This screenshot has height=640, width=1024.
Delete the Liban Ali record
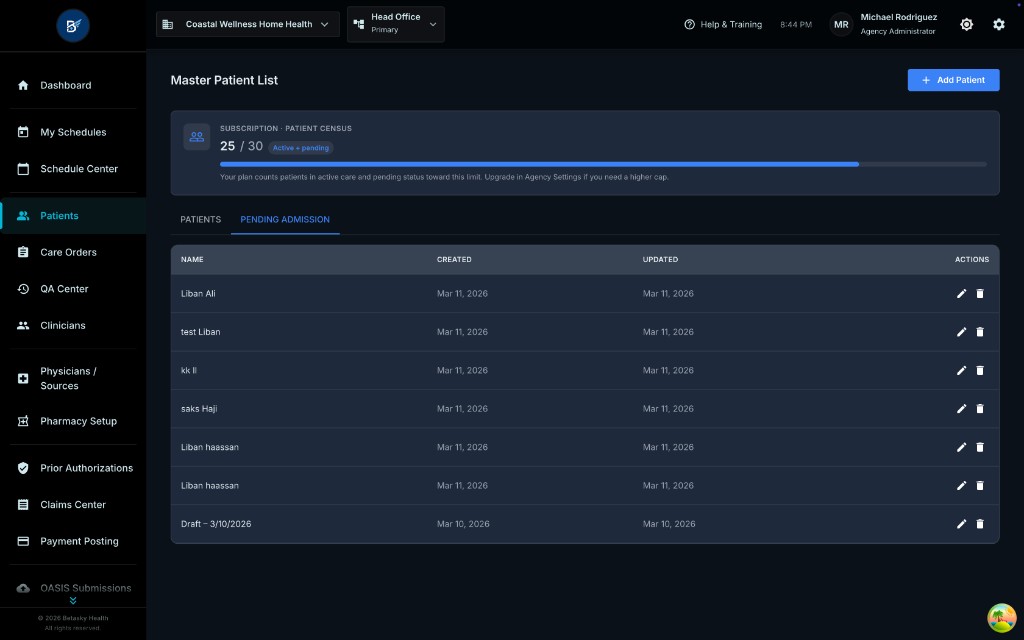980,293
